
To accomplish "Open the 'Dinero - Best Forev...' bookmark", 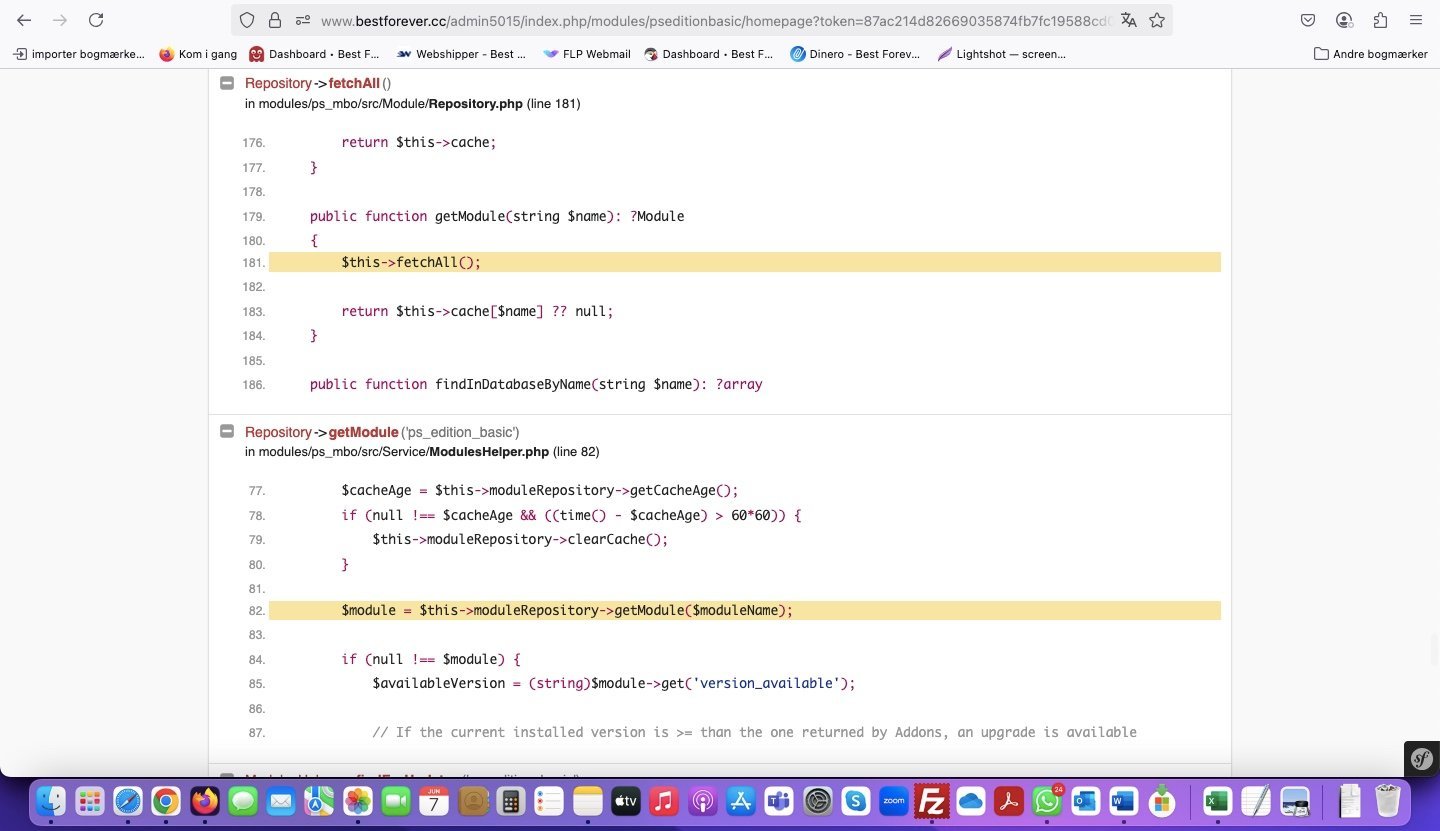I will (855, 54).
